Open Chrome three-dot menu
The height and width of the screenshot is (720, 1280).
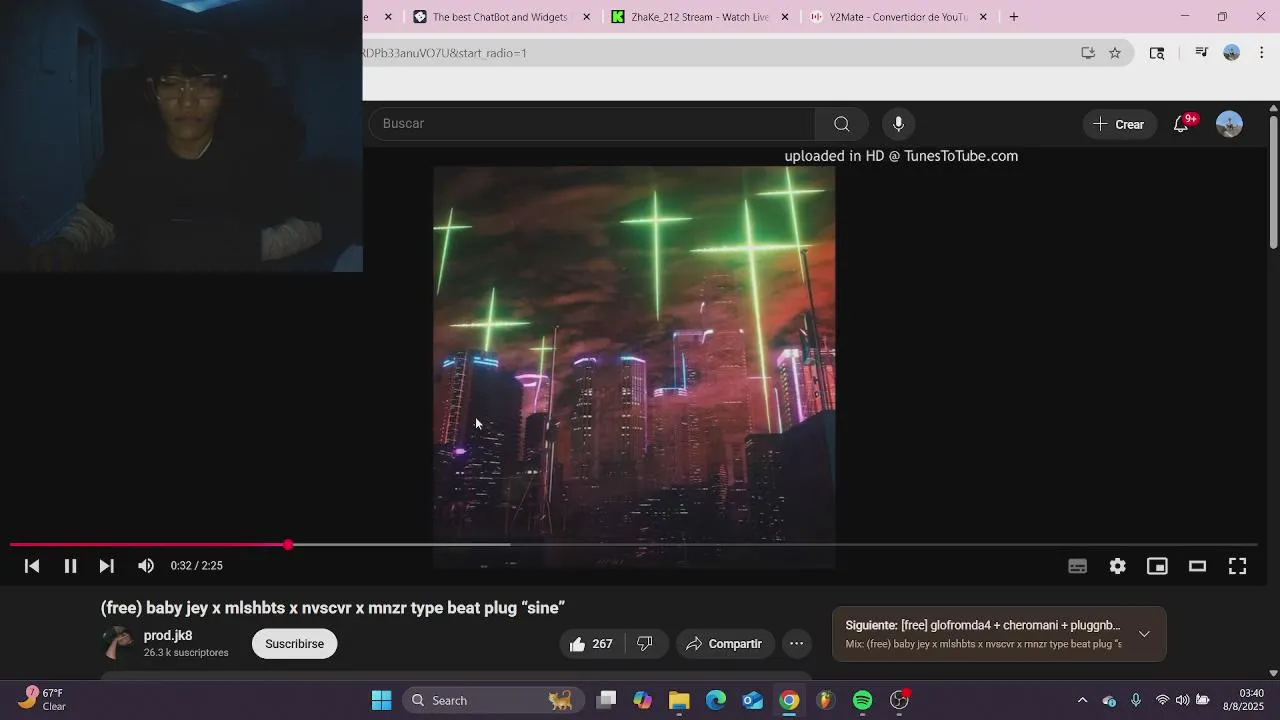click(1262, 53)
